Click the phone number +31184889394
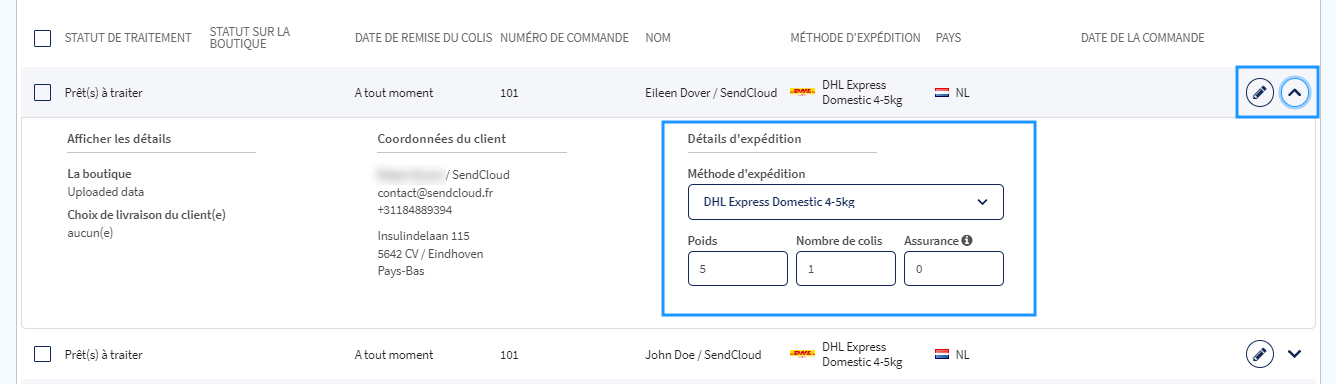 point(415,210)
